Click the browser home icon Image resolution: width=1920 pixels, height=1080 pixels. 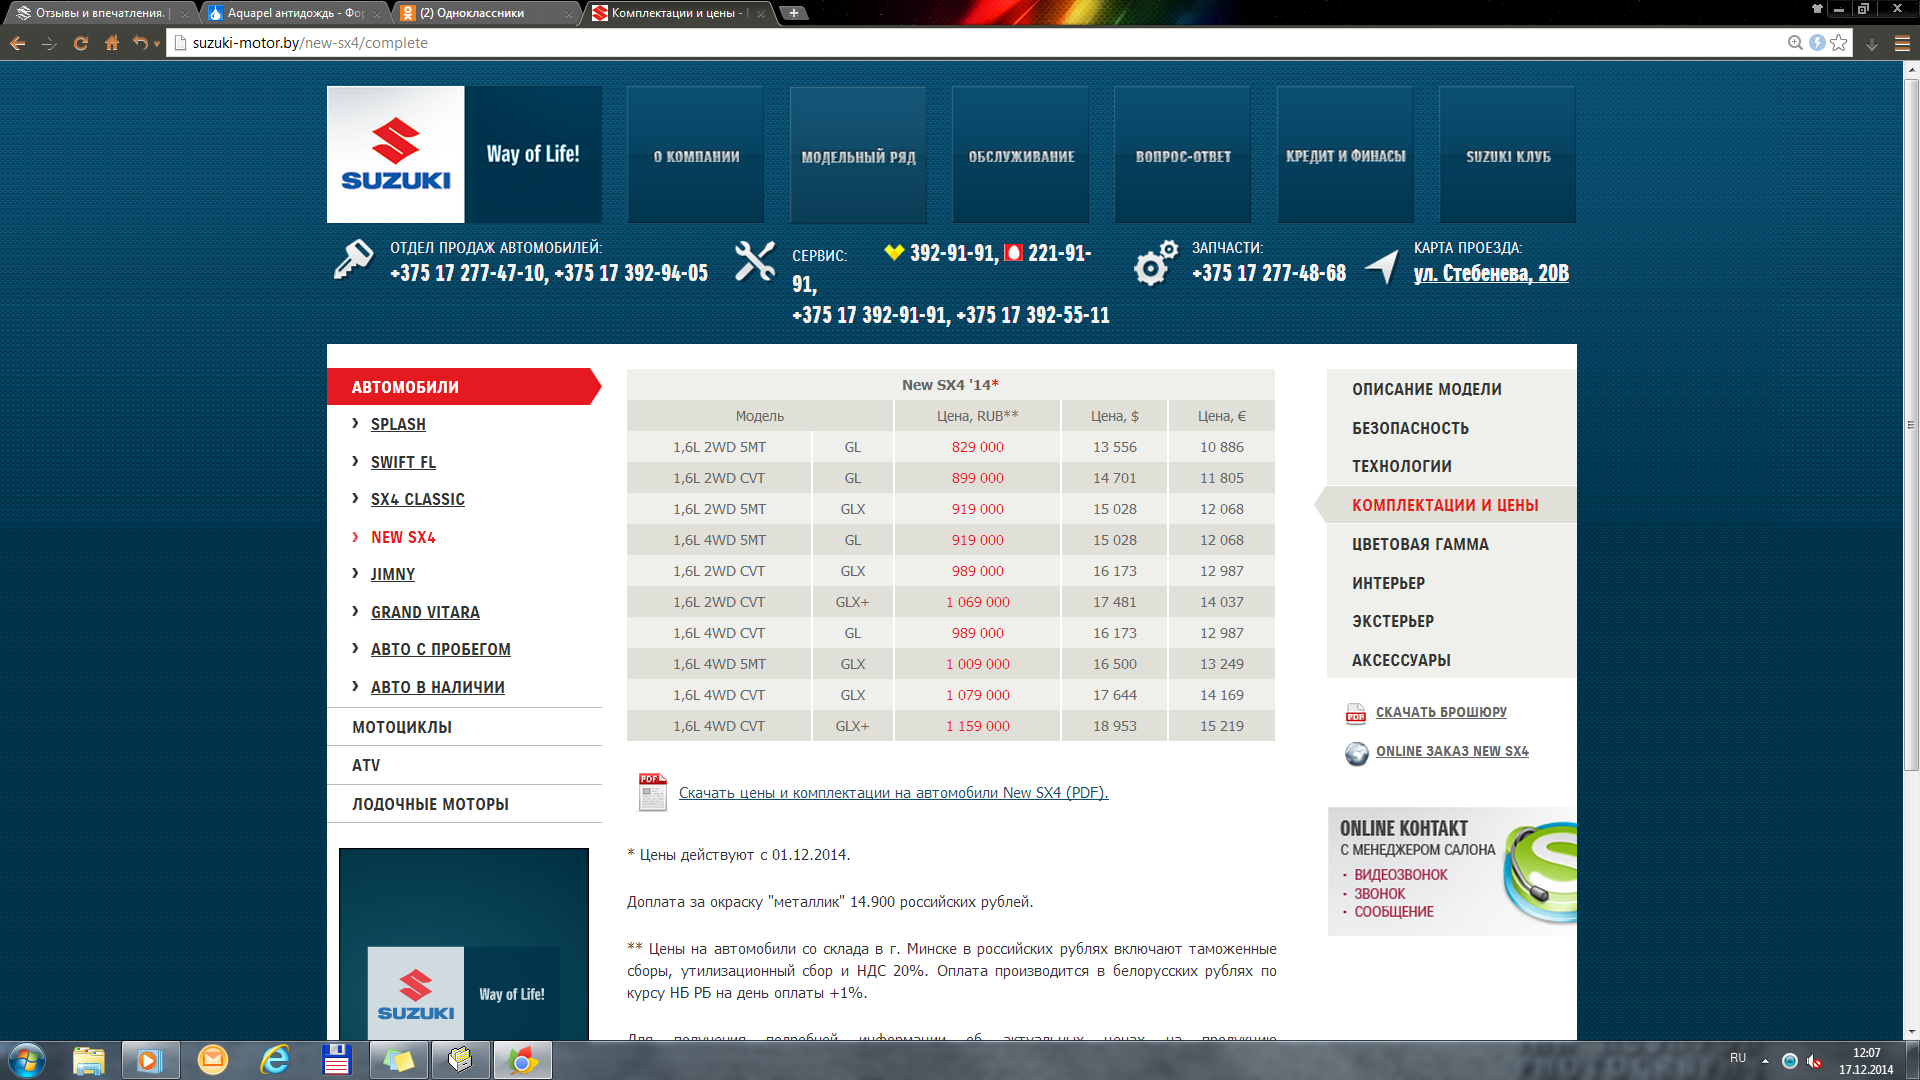(x=112, y=43)
